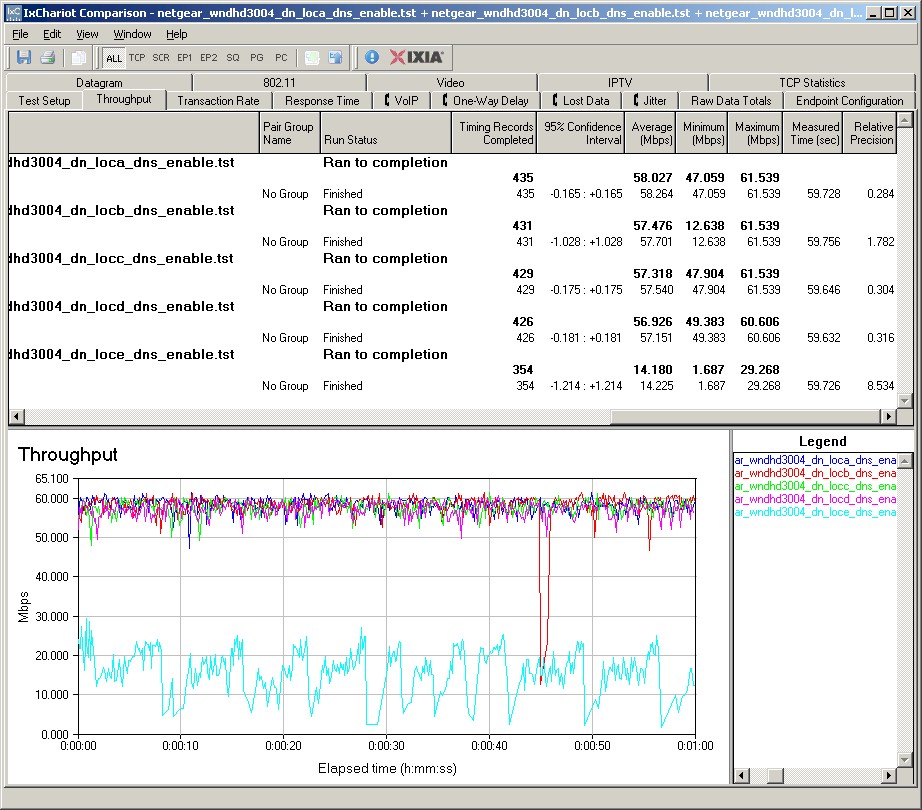
Task: Click the Average (Mbps) column header
Action: (650, 133)
